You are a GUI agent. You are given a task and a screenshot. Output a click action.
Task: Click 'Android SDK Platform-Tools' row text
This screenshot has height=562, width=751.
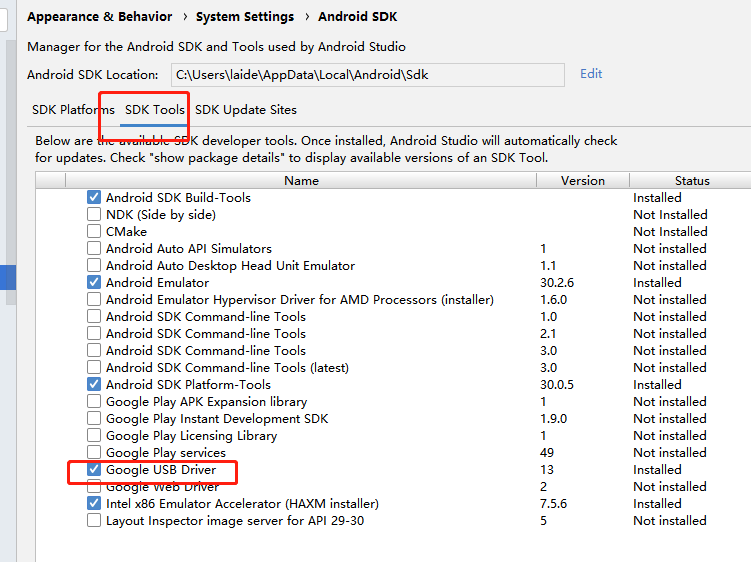point(188,385)
